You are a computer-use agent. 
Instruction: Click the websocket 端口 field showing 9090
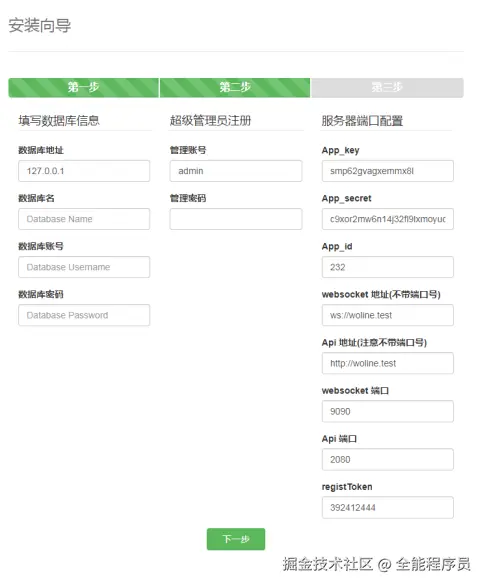388,411
